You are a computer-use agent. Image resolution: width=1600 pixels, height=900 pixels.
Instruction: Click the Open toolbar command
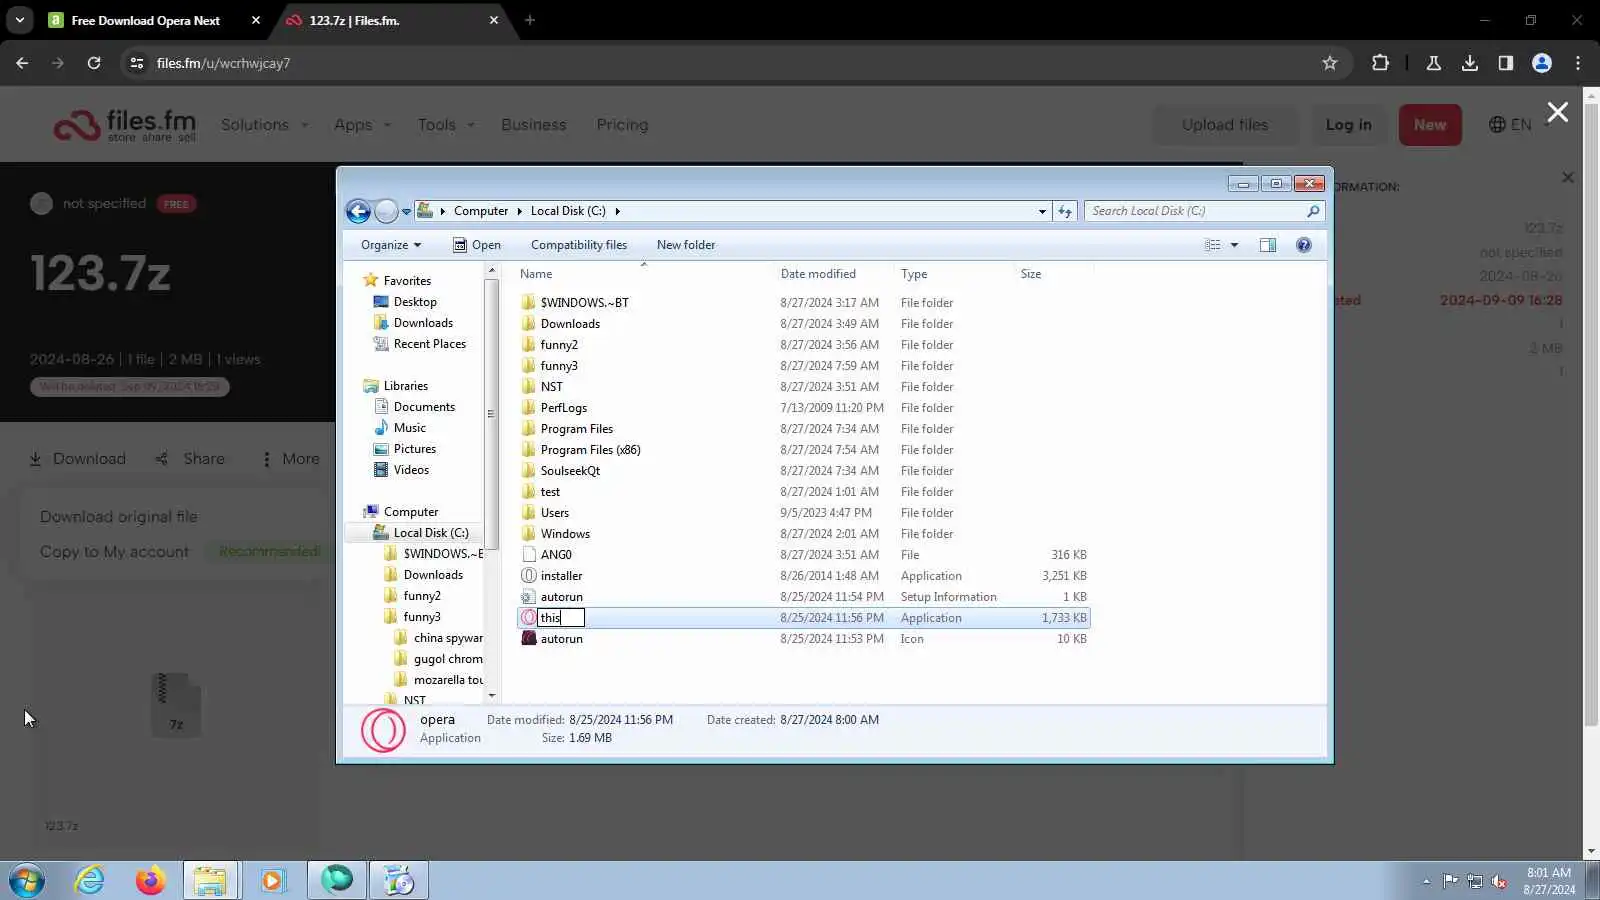[477, 245]
